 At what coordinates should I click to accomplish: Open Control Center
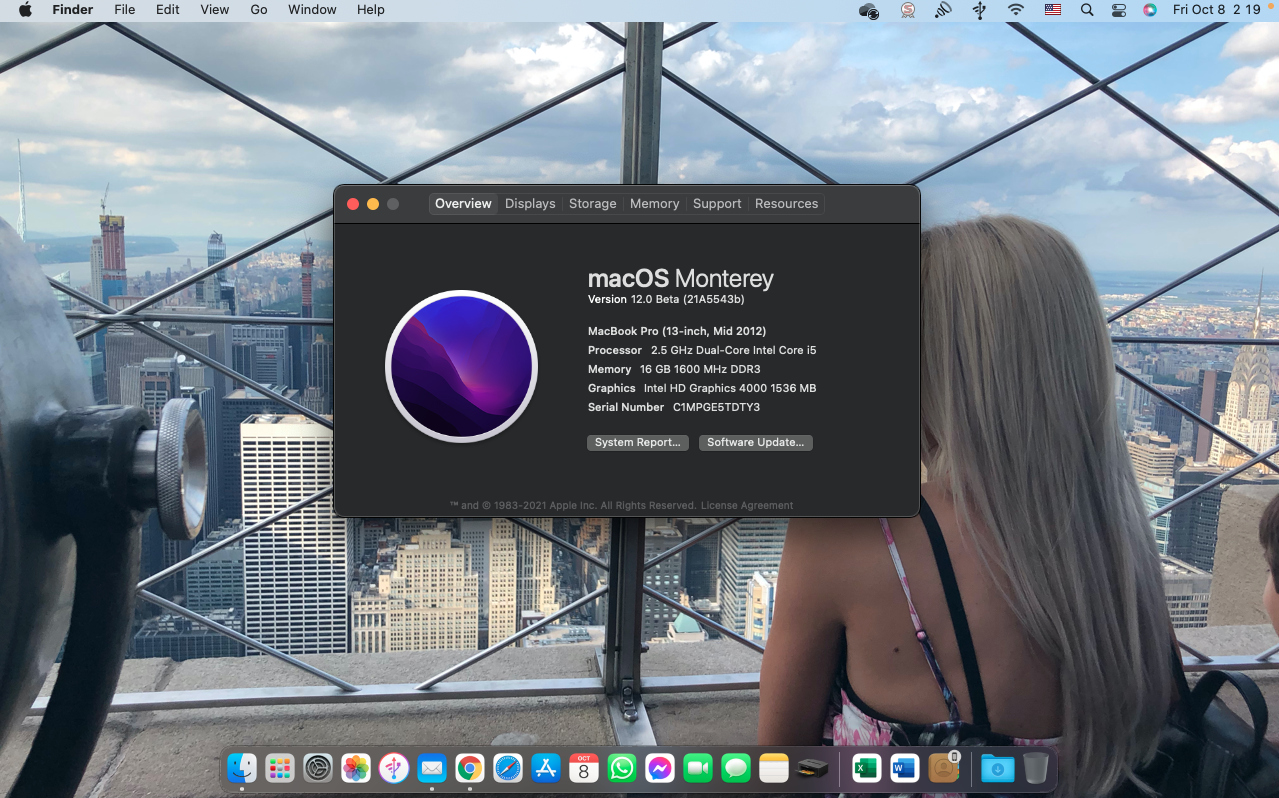point(1119,10)
